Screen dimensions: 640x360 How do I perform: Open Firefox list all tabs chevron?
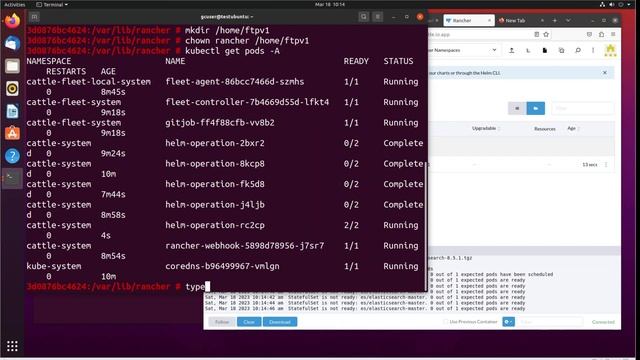coord(568,20)
